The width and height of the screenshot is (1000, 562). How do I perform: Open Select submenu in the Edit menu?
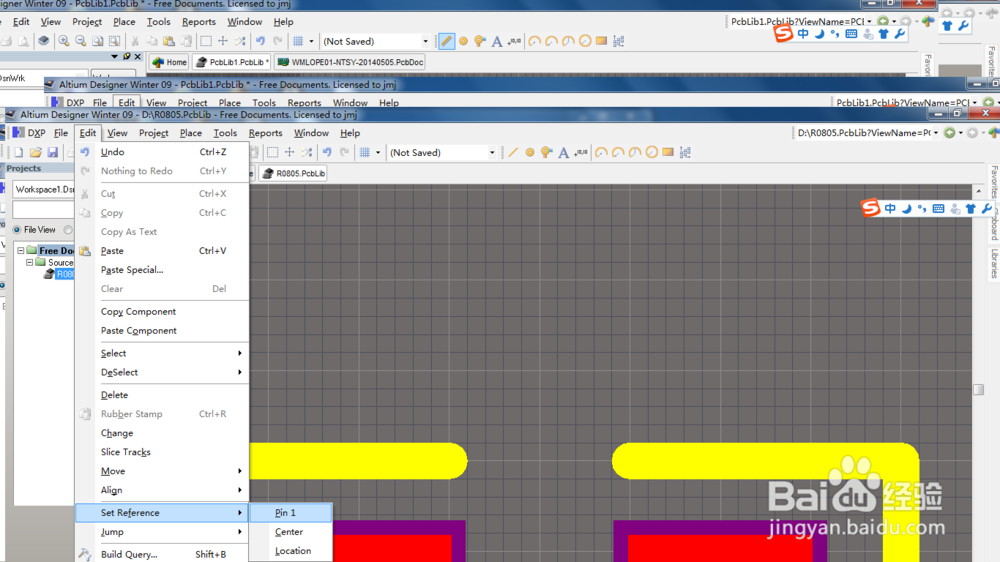click(x=162, y=353)
